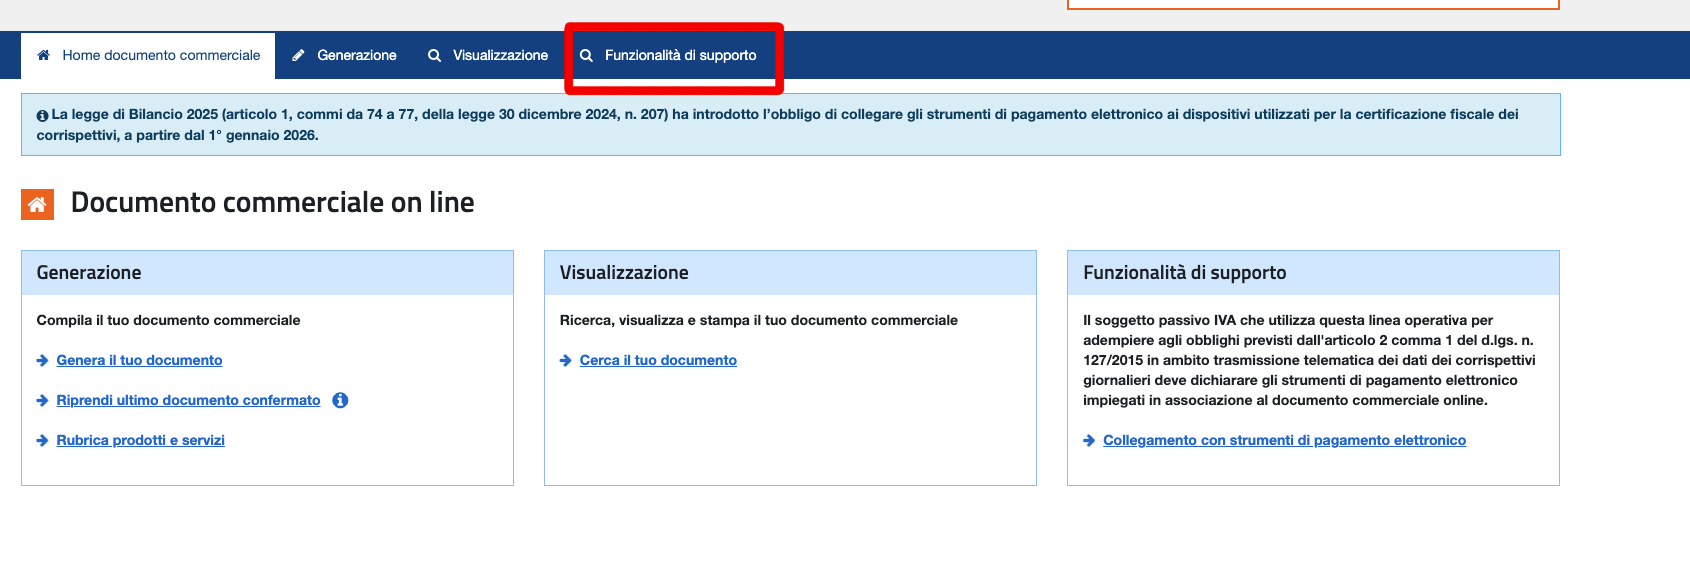Click the magnifier icon beside Visualizzazione tab
Image resolution: width=1690 pixels, height=578 pixels.
click(x=434, y=56)
